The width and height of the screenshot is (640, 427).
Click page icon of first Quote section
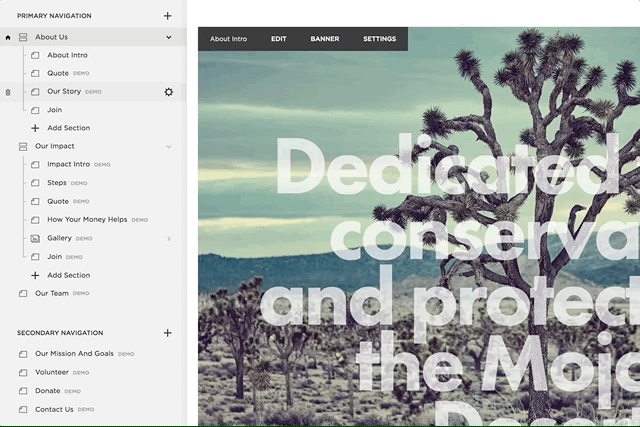pyautogui.click(x=35, y=73)
